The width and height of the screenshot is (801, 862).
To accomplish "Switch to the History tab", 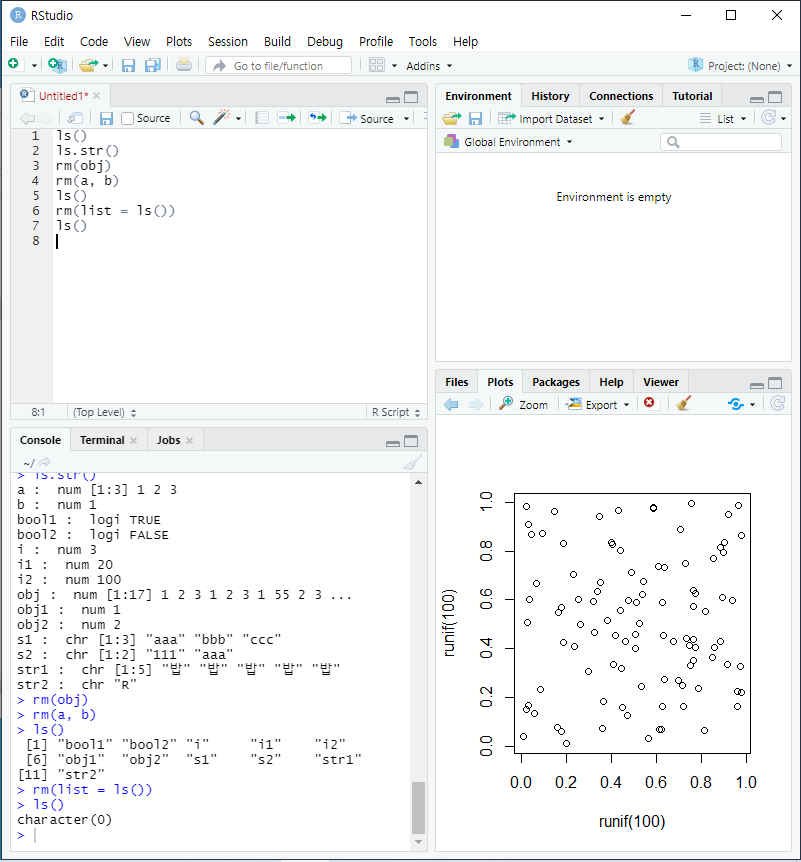I will point(550,96).
